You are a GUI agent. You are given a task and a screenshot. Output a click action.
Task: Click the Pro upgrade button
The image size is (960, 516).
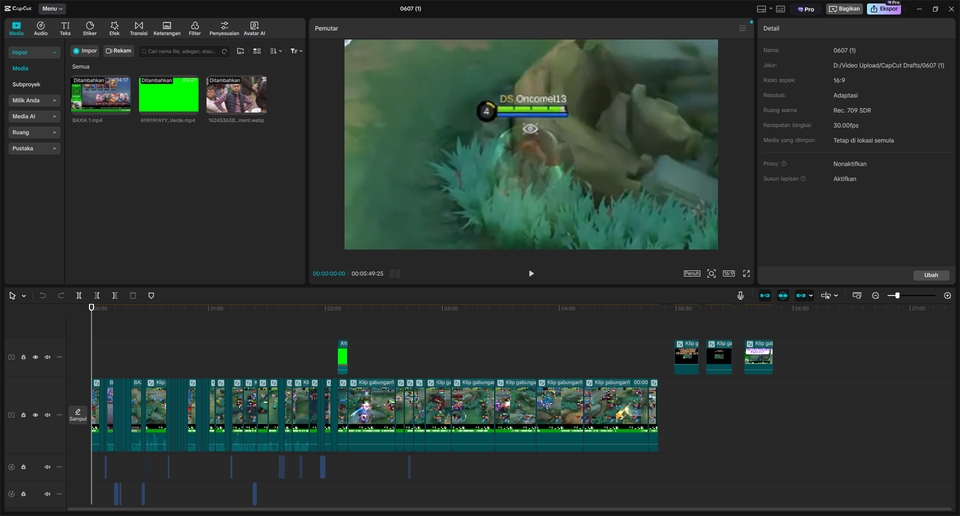805,9
